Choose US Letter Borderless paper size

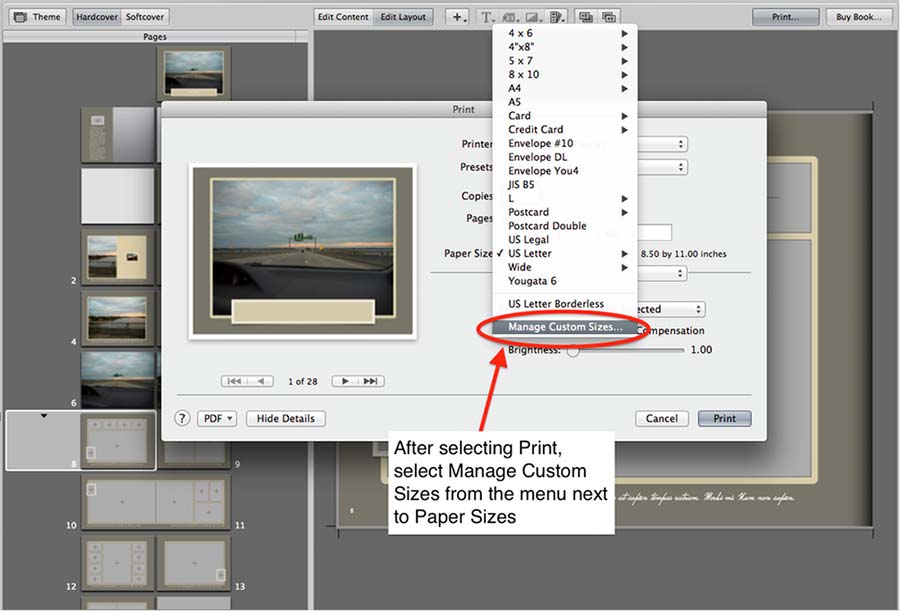[x=556, y=304]
